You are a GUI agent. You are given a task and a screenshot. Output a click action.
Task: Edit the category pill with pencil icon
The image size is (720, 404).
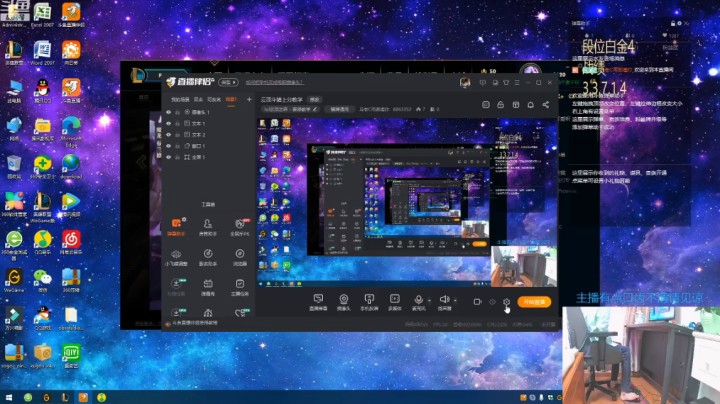tap(290, 109)
